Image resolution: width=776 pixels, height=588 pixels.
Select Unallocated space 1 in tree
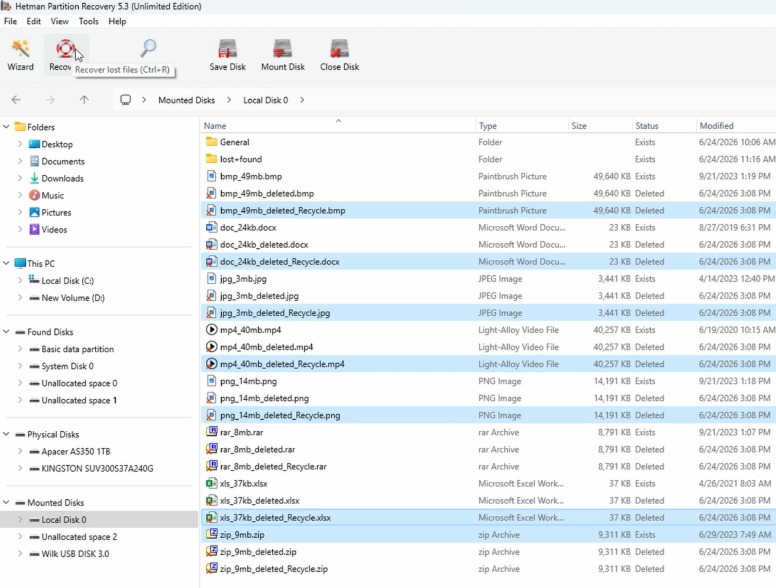(79, 400)
